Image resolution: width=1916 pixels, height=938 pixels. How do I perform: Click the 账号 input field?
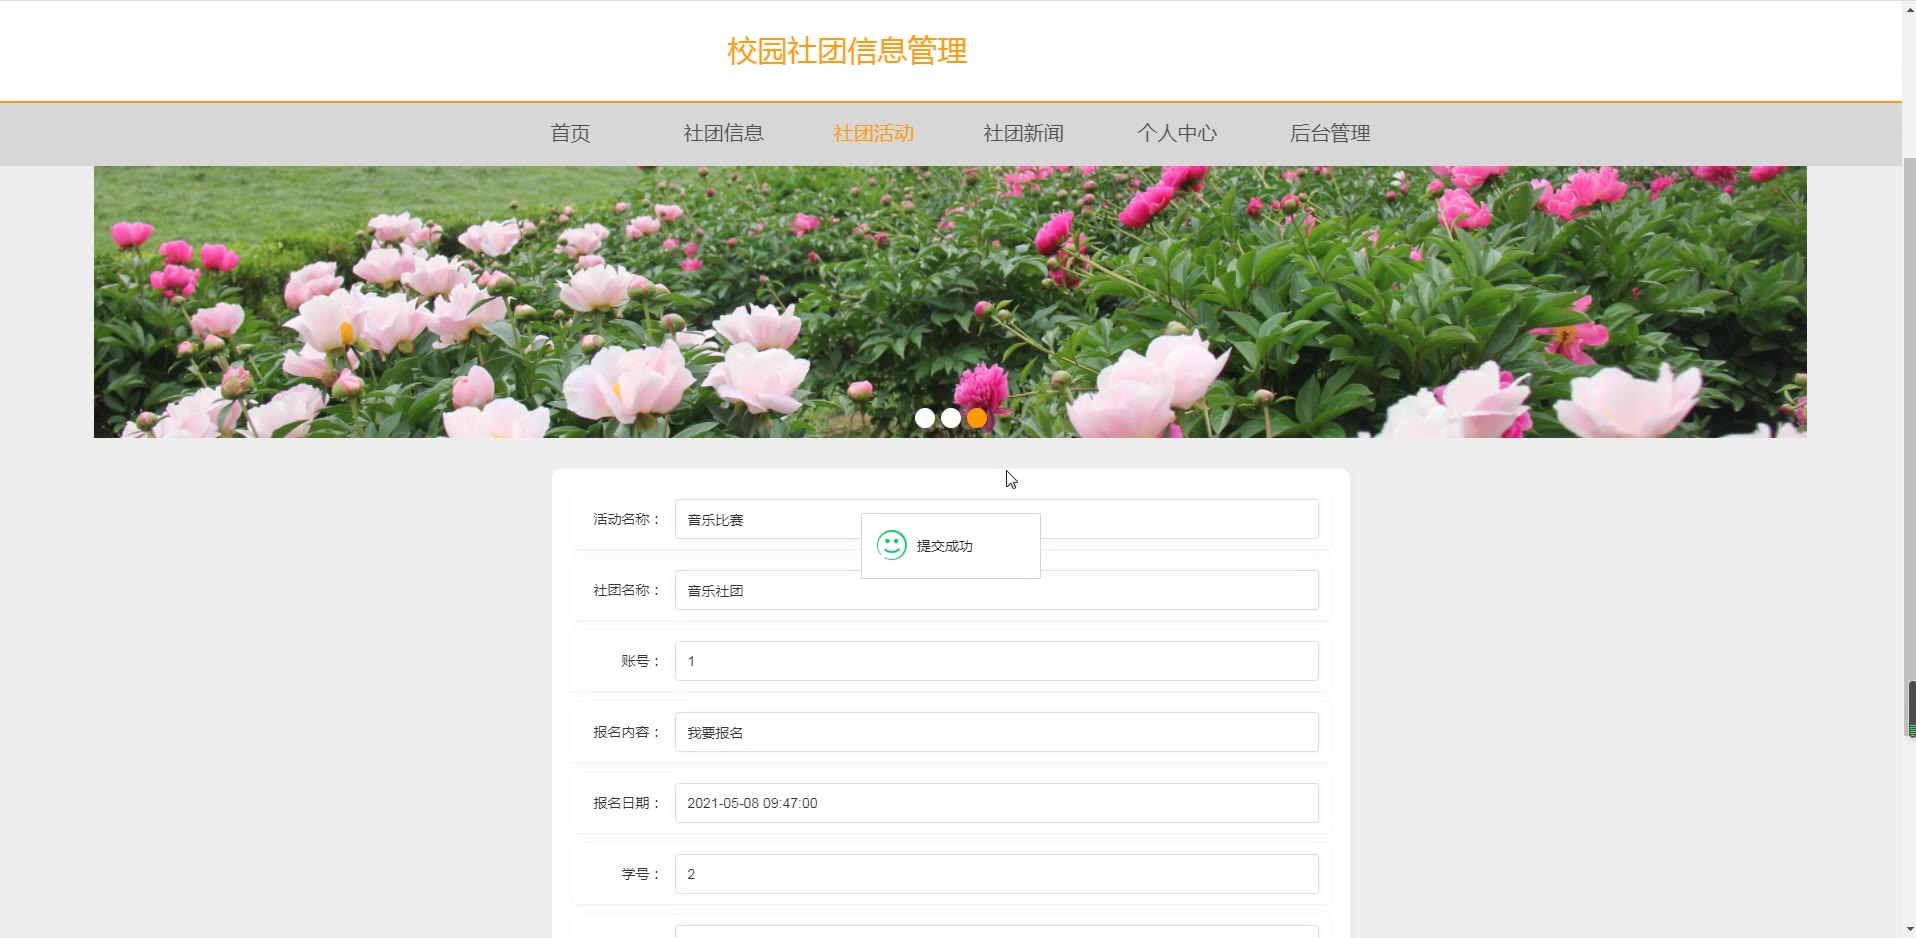996,661
